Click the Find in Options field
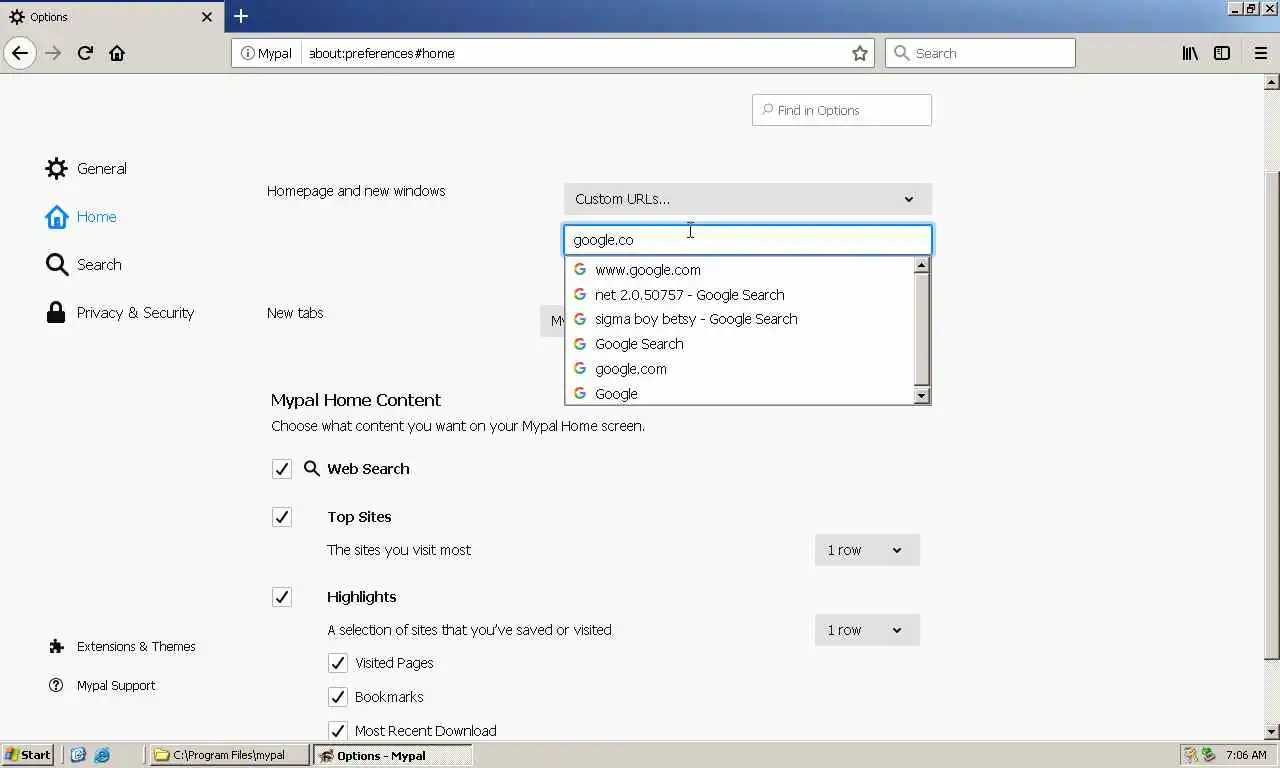Viewport: 1280px width, 768px height. [841, 110]
